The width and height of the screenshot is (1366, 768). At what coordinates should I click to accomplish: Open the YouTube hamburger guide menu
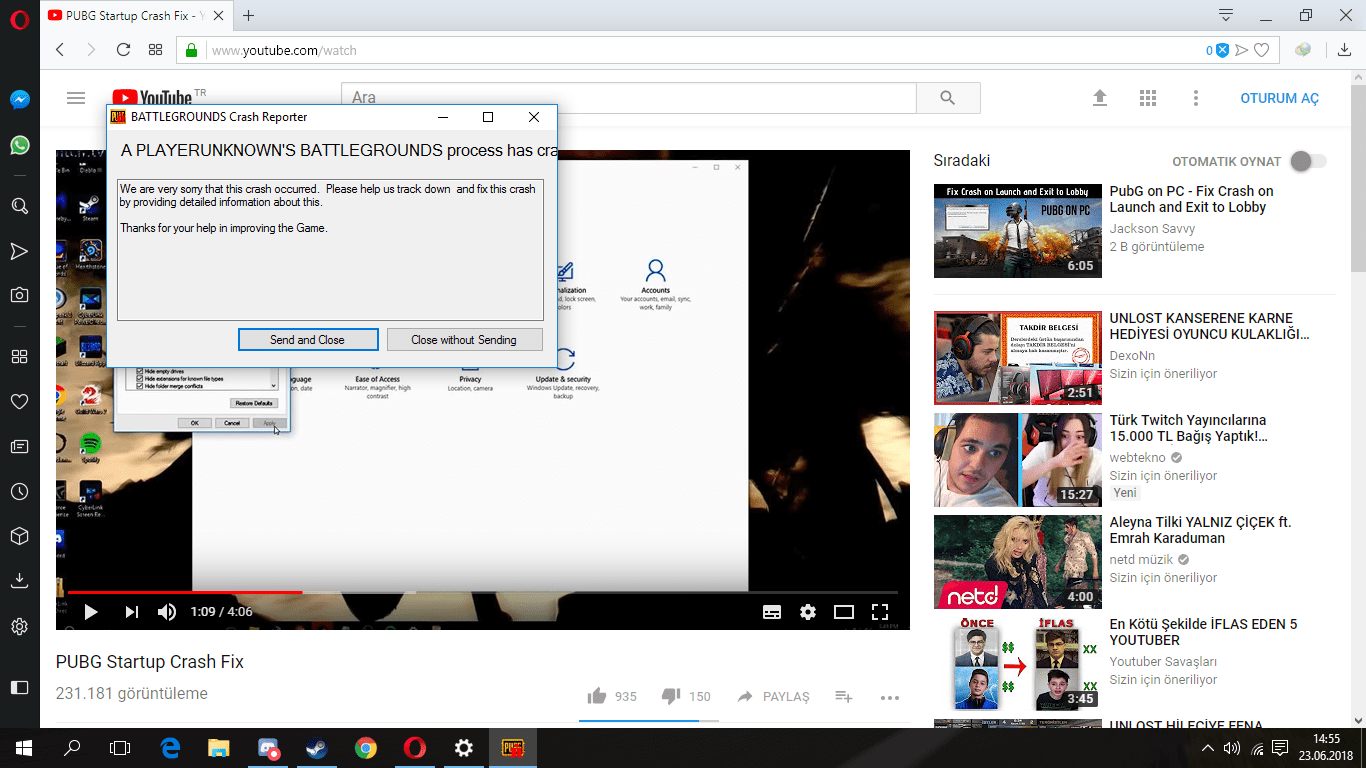pos(76,98)
